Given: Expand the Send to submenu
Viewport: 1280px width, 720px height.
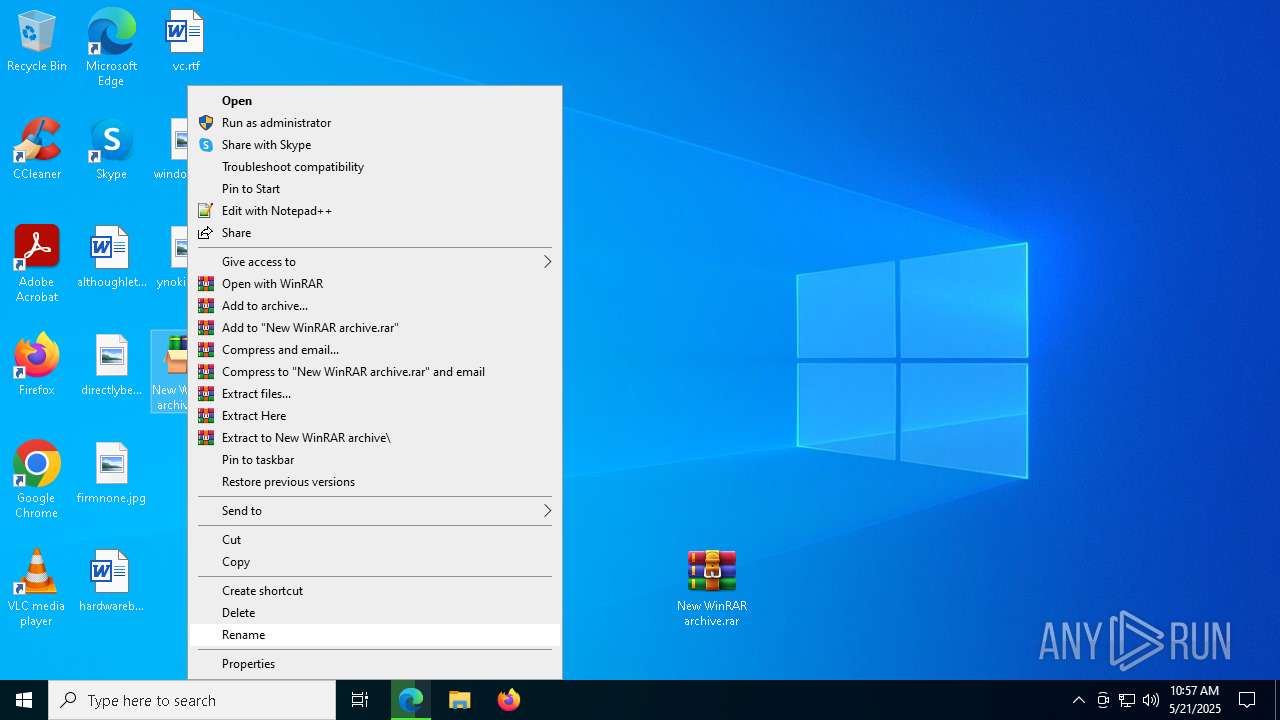Looking at the screenshot, I should click(x=375, y=511).
